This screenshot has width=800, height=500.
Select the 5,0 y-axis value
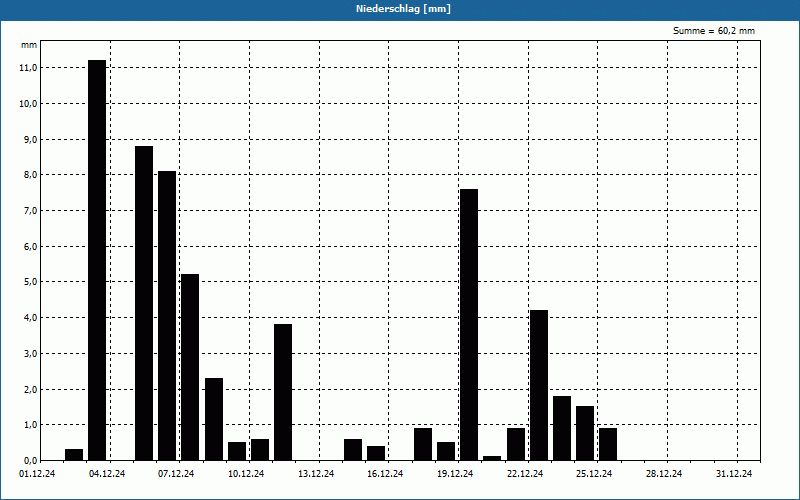coord(30,282)
